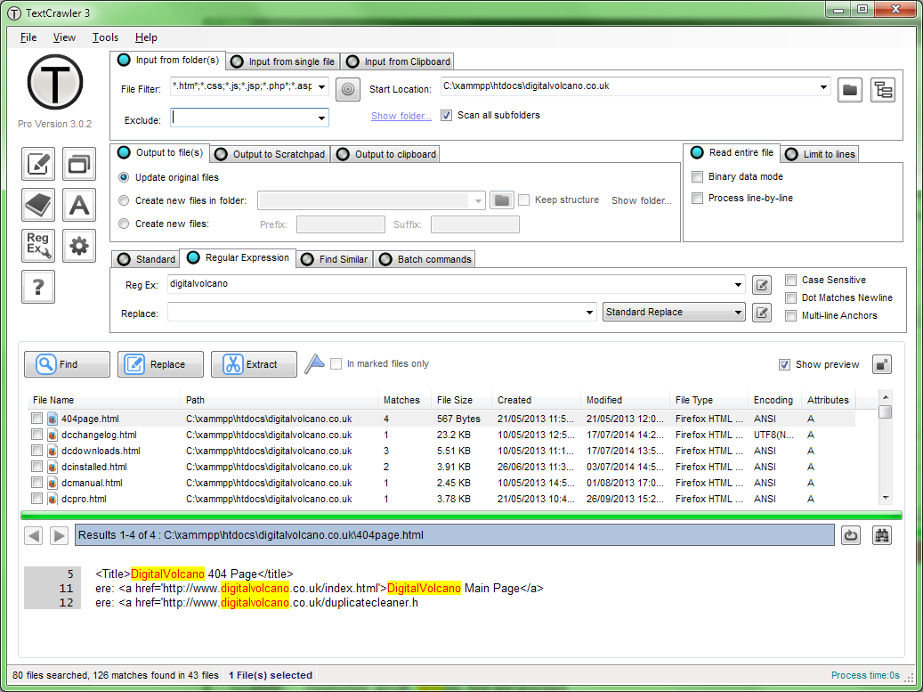This screenshot has width=923, height=692.
Task: Toggle Show preview checkbox
Action: pyautogui.click(x=785, y=365)
